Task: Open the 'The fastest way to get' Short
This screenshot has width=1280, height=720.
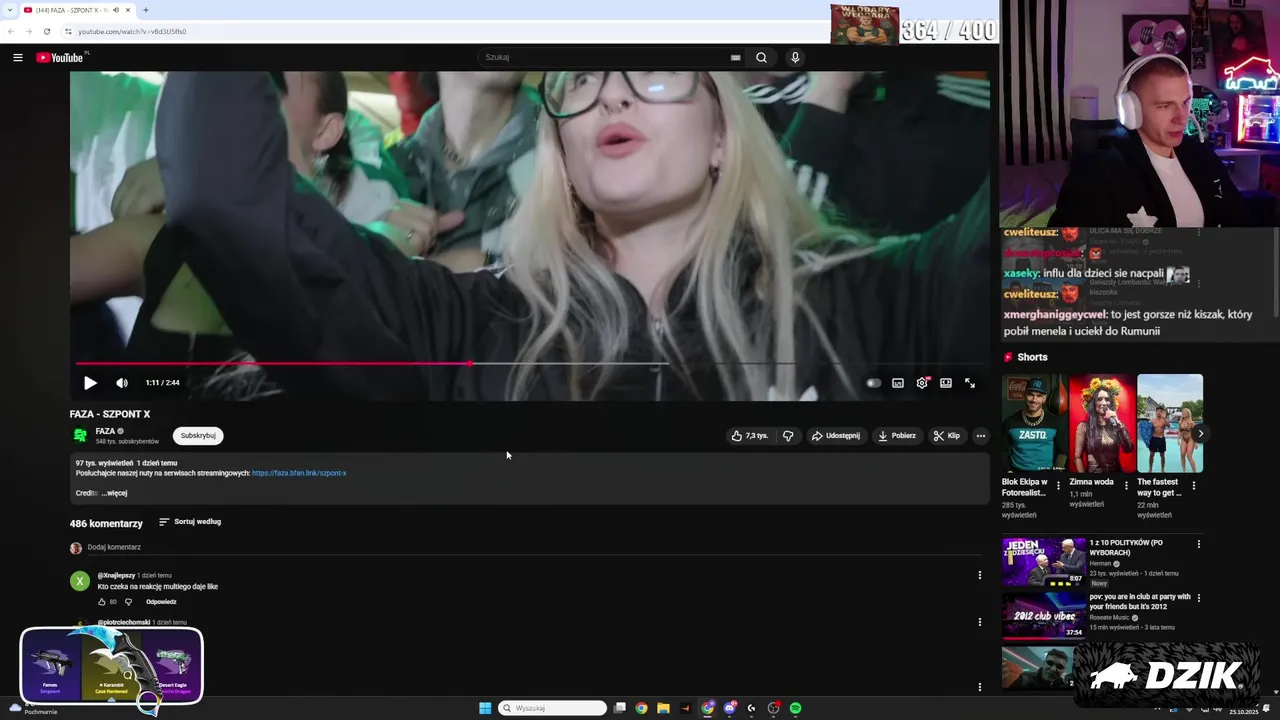Action: click(x=1170, y=423)
